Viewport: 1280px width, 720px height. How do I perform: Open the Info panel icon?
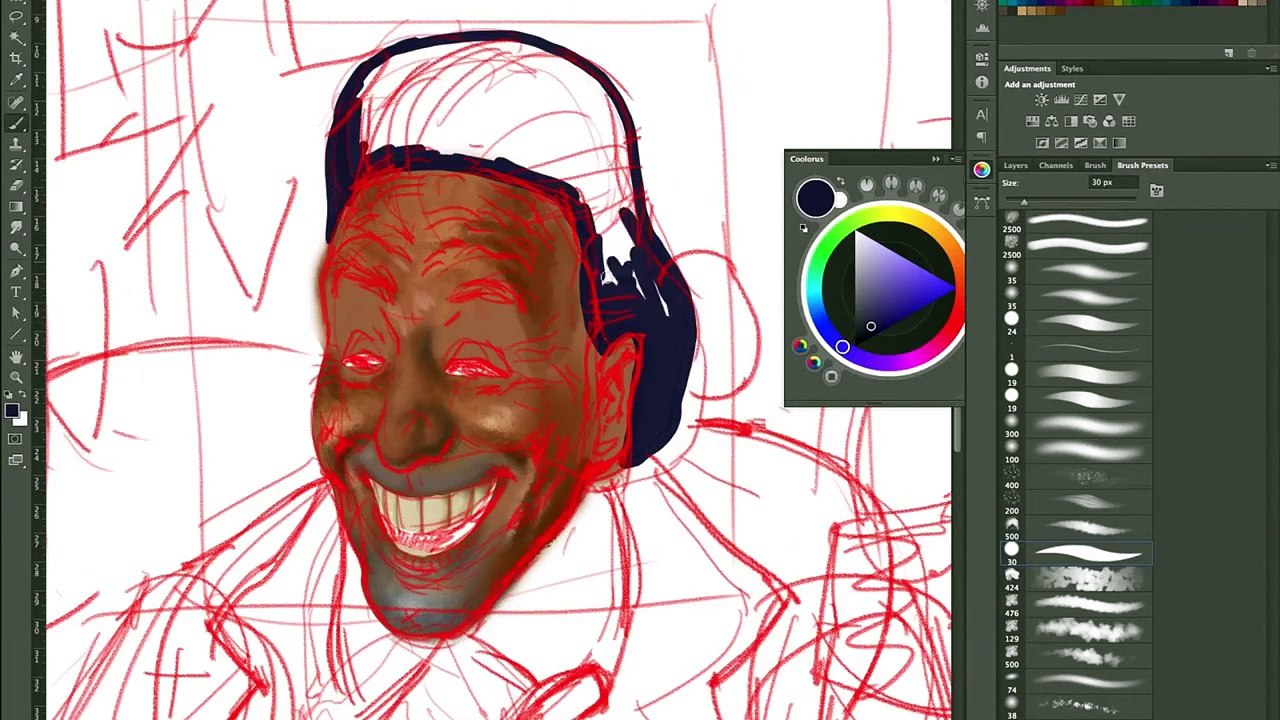pos(981,82)
